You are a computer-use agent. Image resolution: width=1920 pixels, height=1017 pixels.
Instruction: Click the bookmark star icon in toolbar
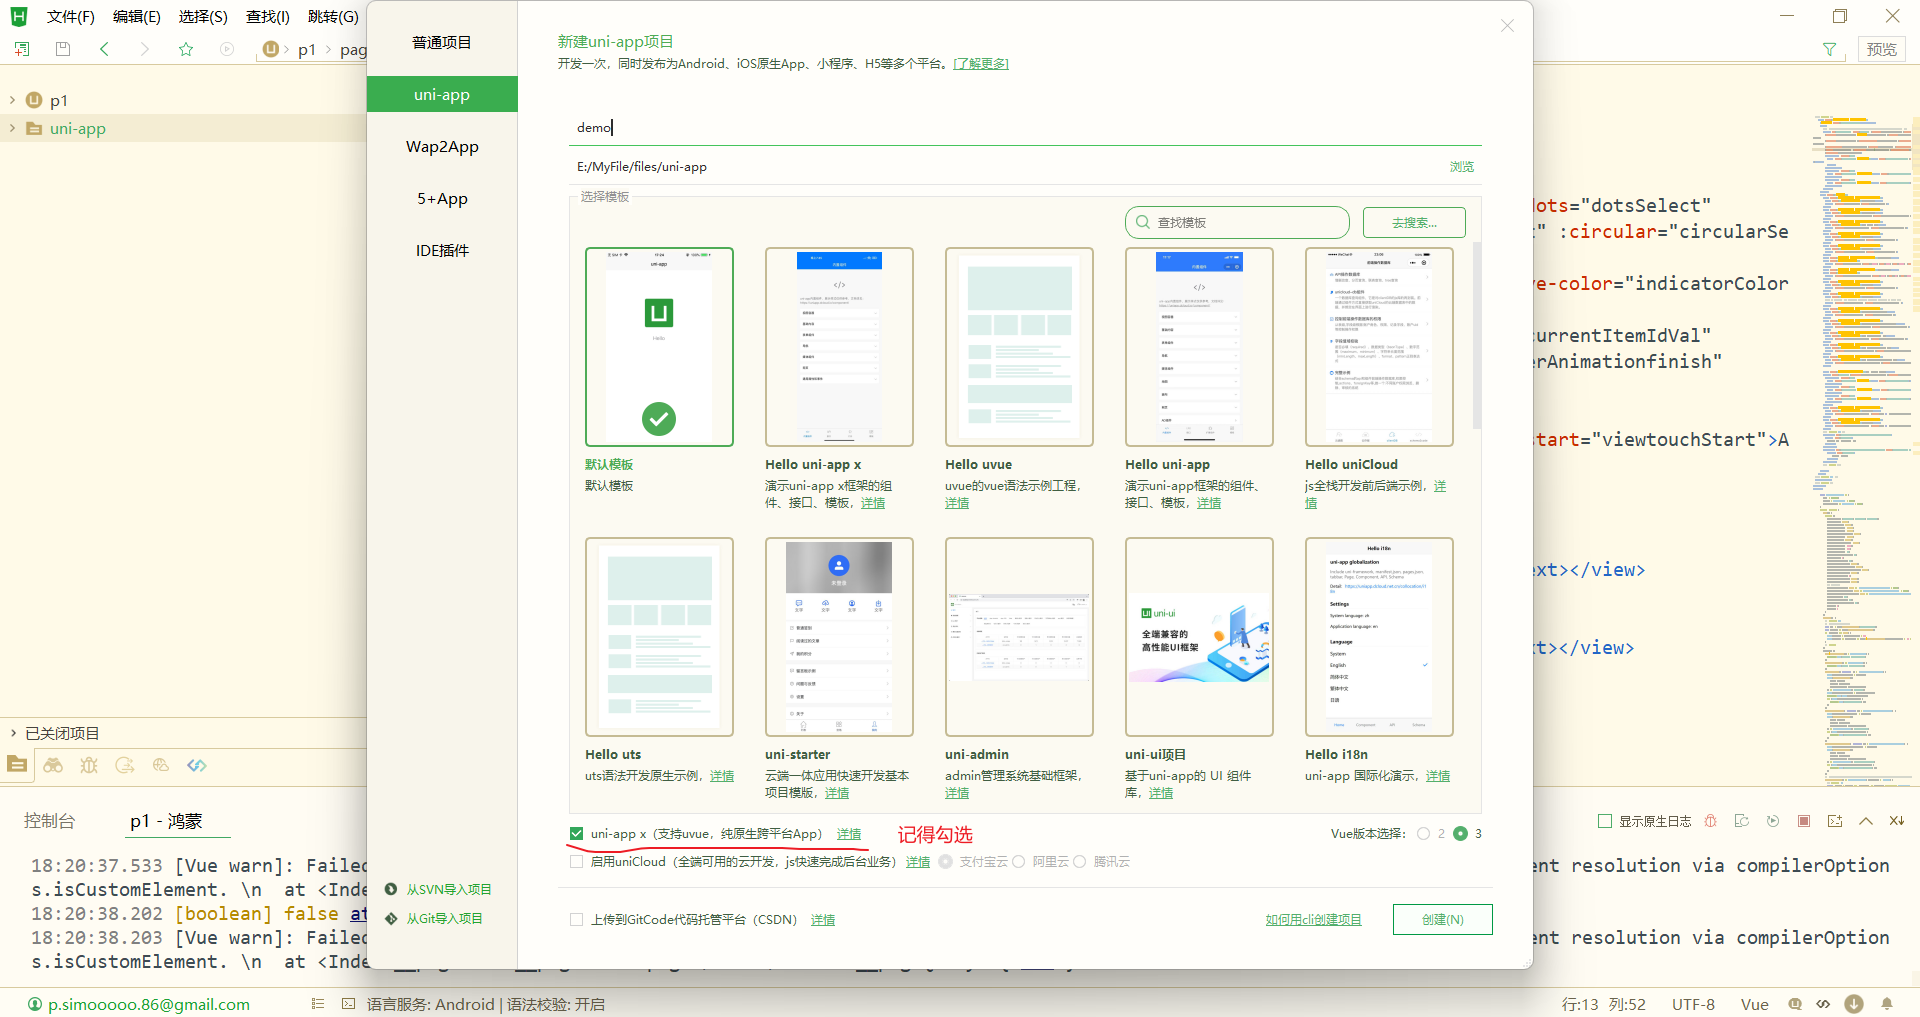click(186, 48)
